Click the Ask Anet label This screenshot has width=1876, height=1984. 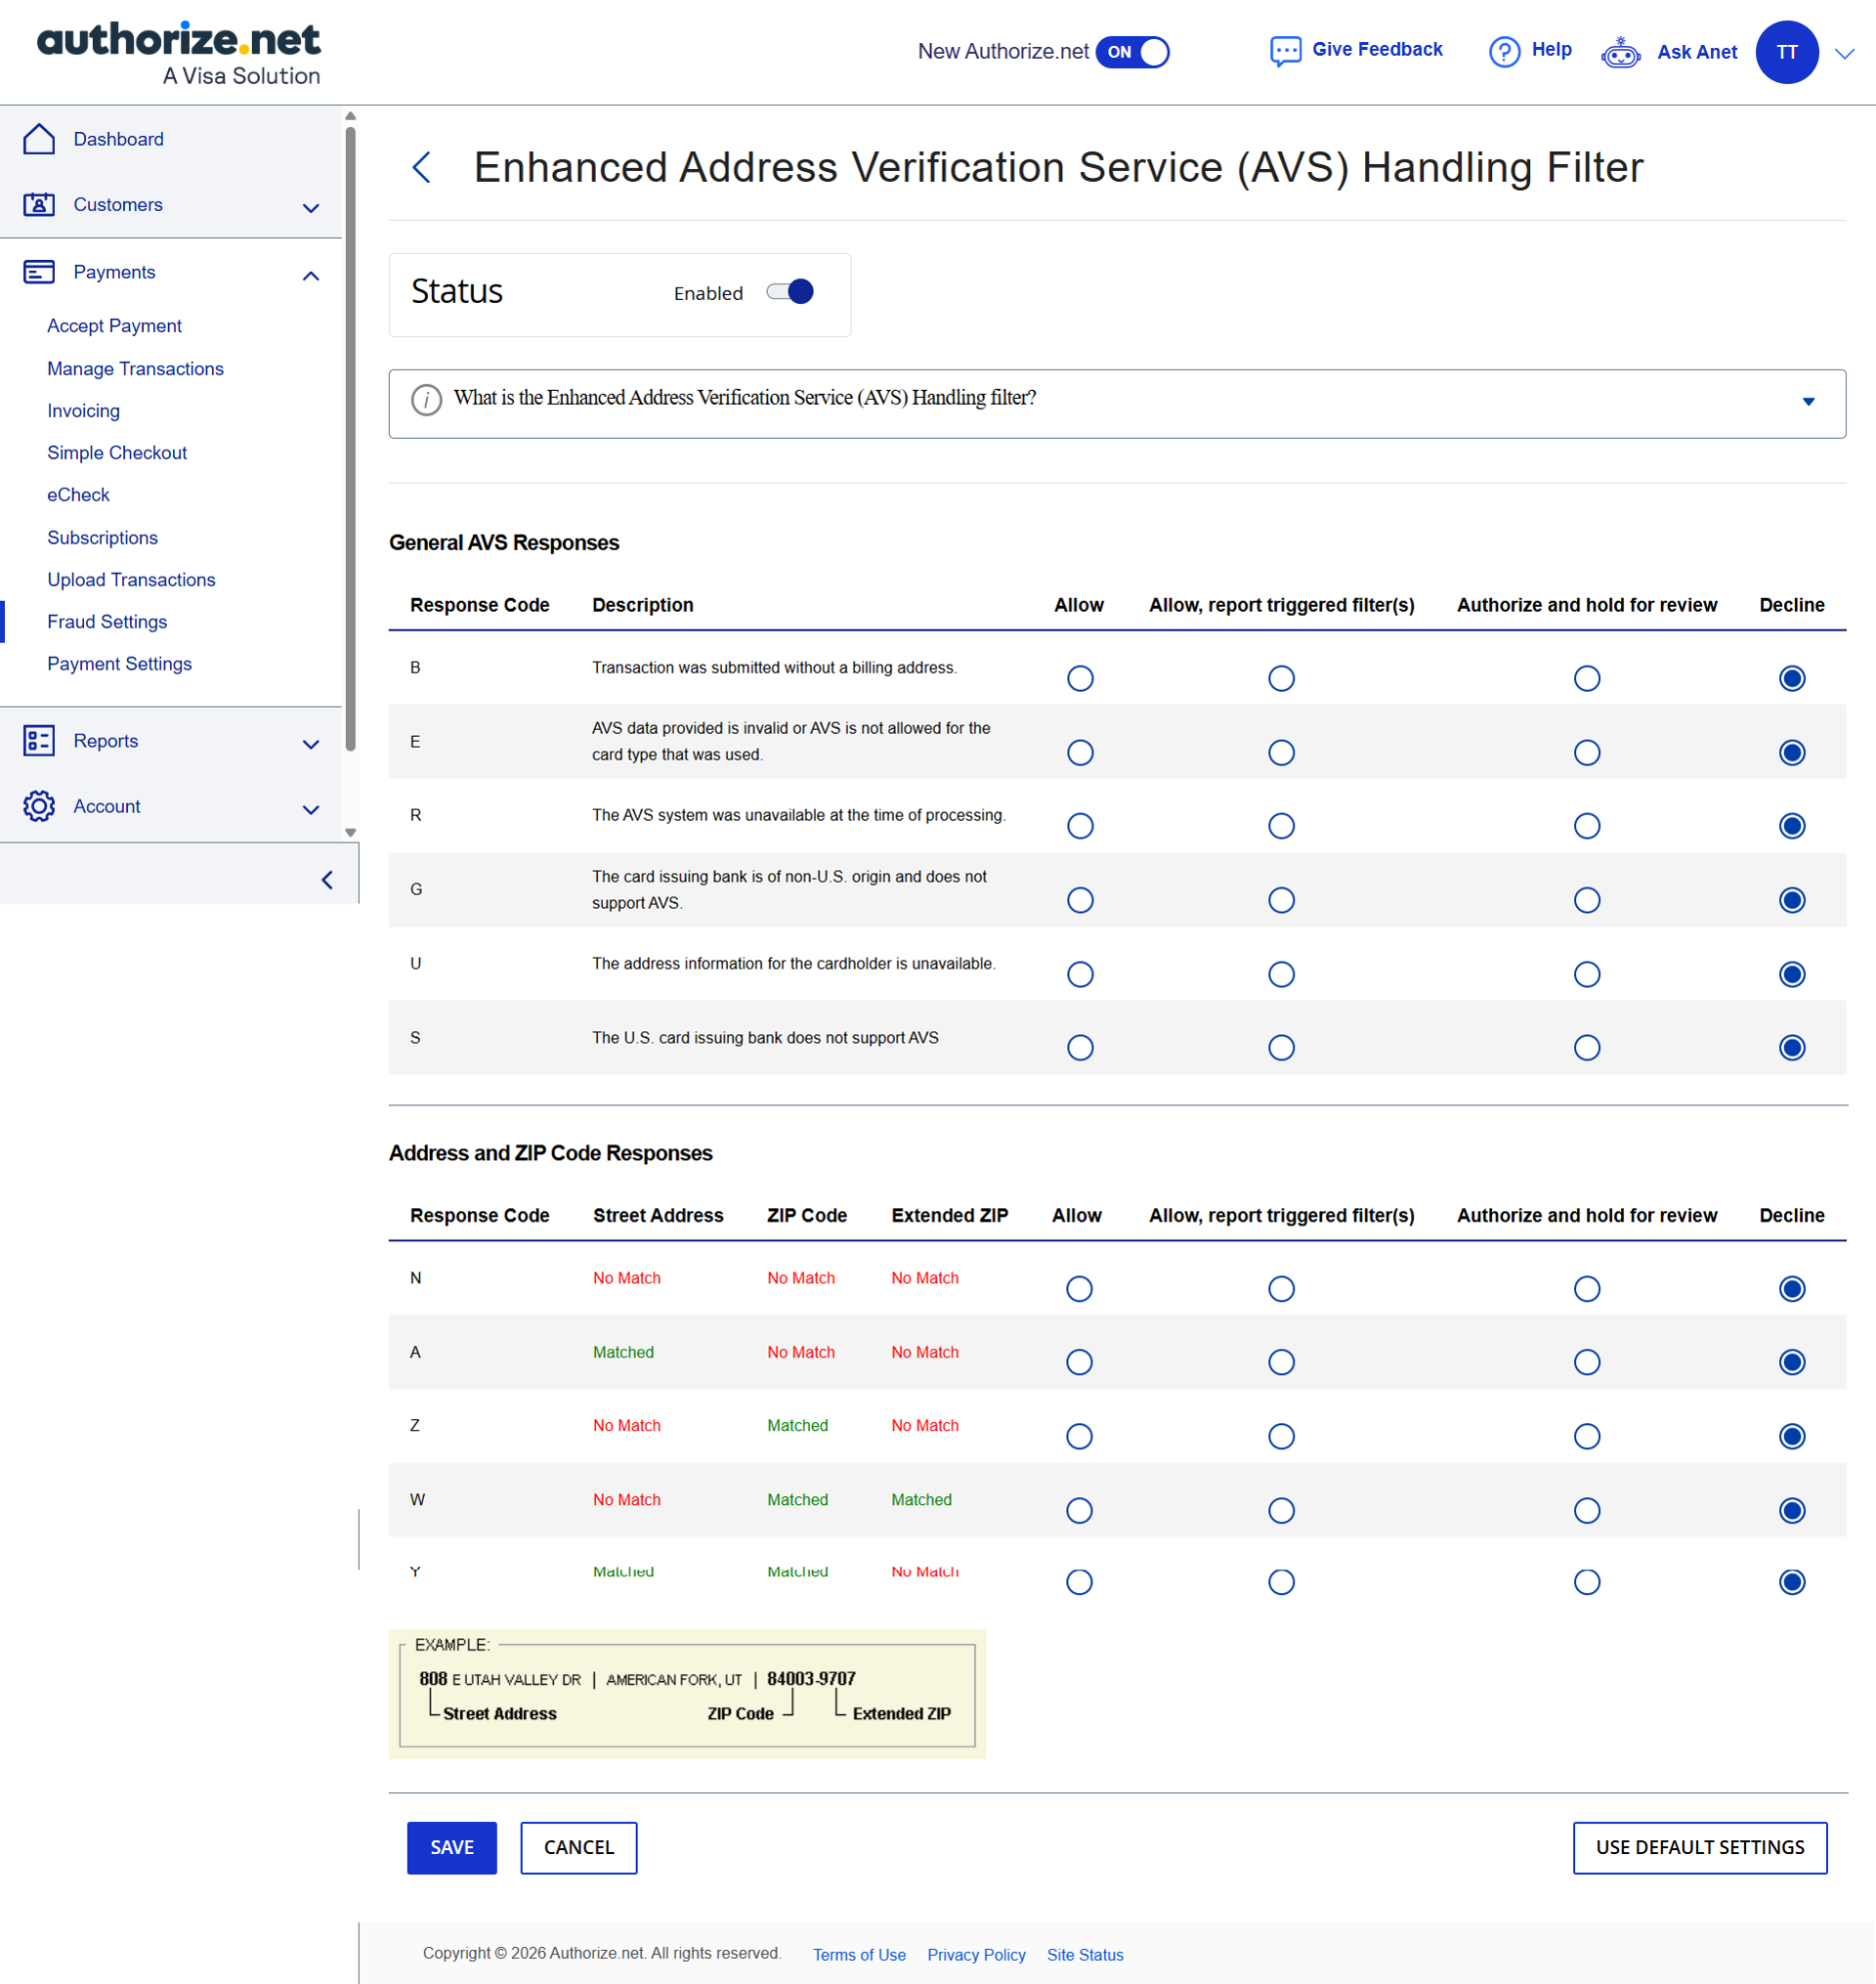(1697, 52)
